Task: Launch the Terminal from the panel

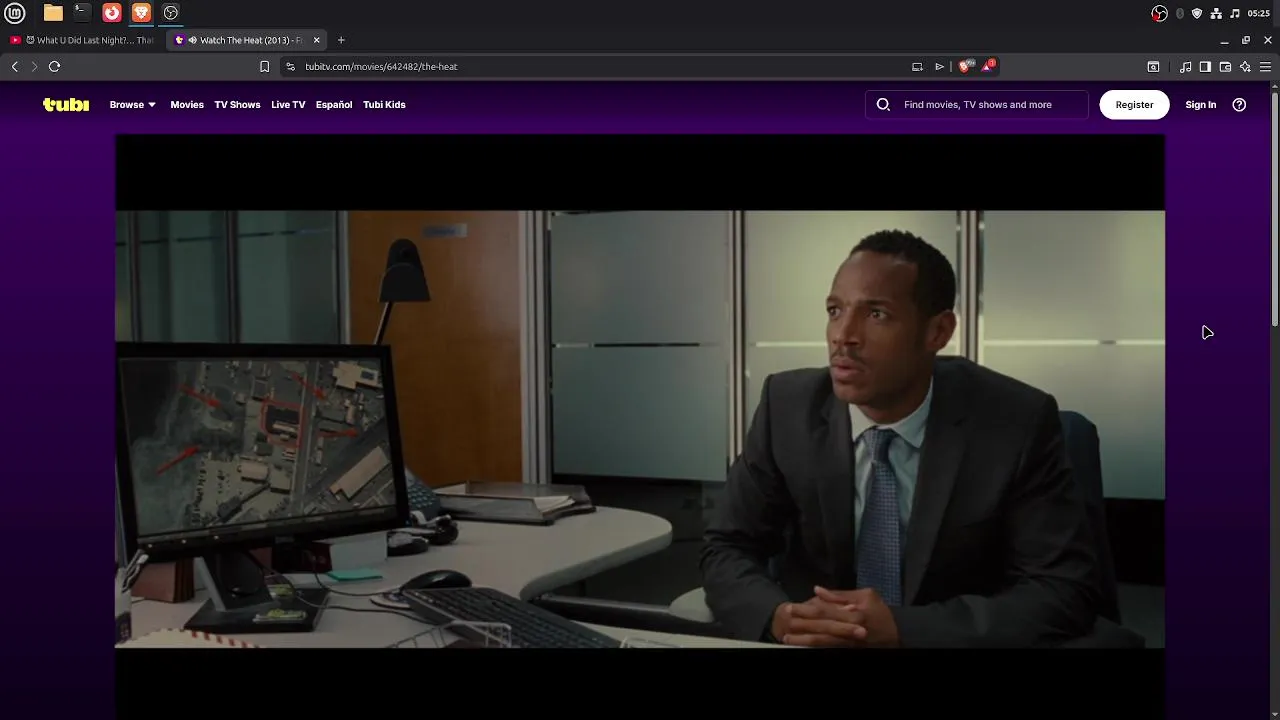Action: coord(82,13)
